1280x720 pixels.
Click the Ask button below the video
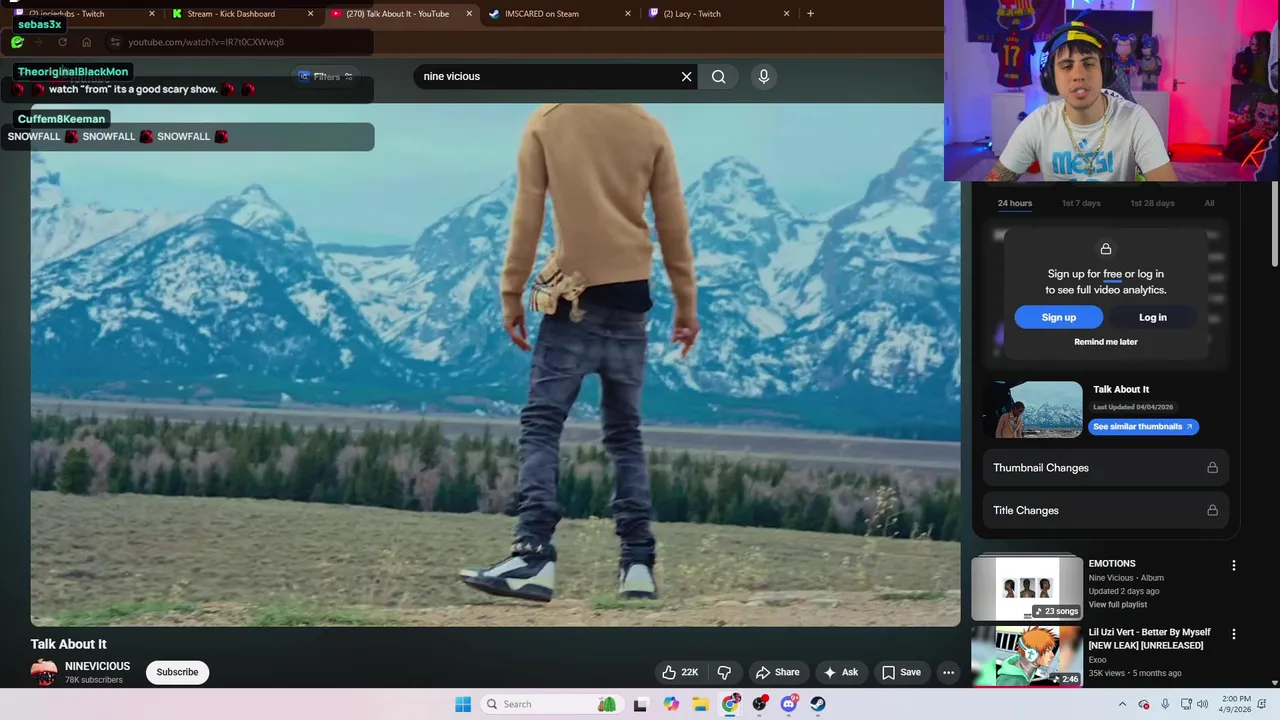coord(840,672)
